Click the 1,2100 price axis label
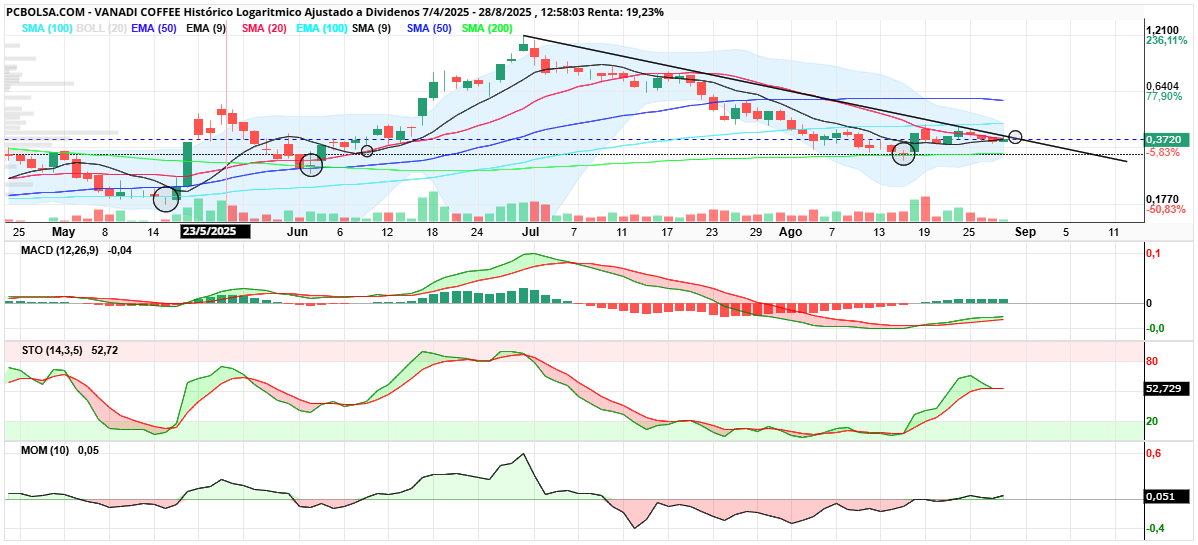 1162,30
